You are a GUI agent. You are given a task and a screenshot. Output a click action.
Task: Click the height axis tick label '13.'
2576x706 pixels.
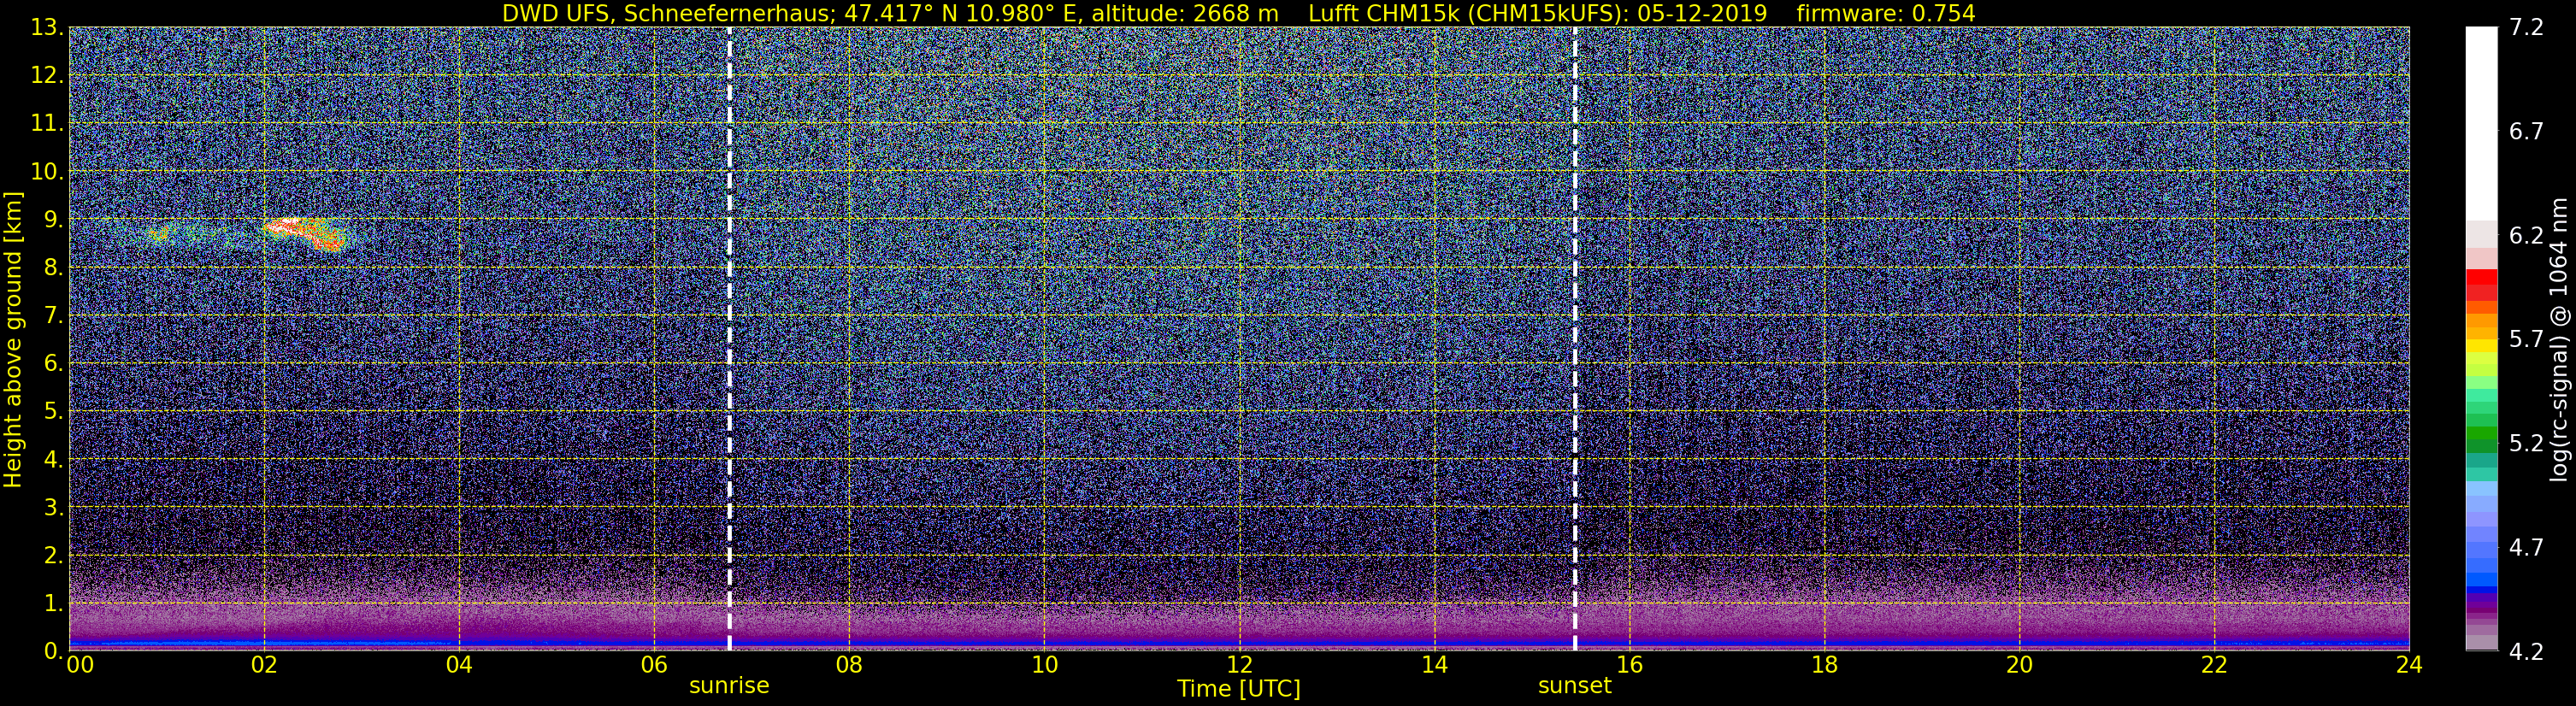coord(47,28)
